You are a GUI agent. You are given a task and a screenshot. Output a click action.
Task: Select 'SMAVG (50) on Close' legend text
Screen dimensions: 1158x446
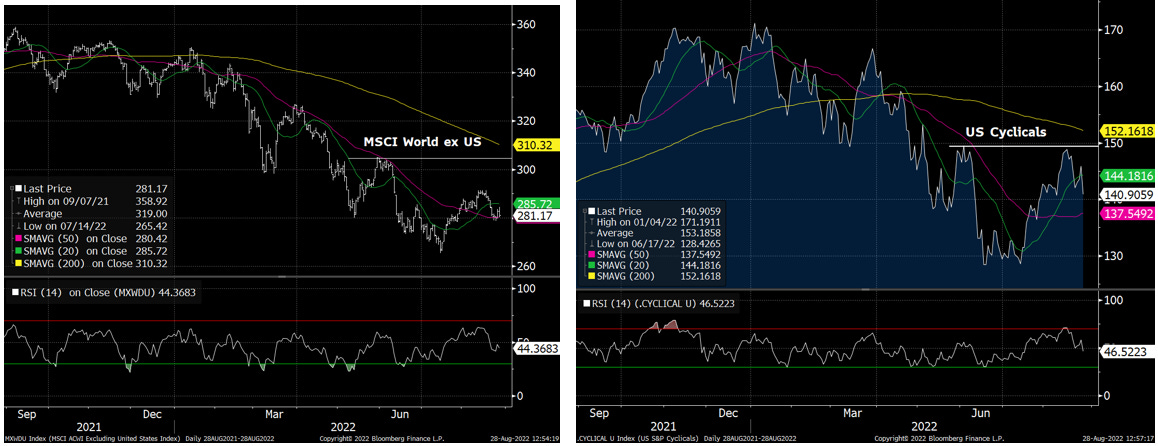75,239
